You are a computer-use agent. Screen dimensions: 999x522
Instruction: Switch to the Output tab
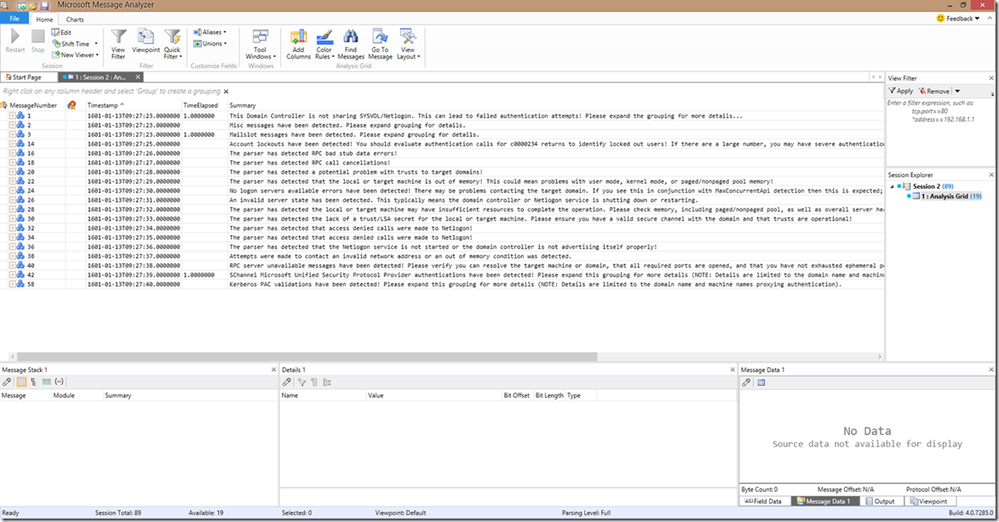880,501
